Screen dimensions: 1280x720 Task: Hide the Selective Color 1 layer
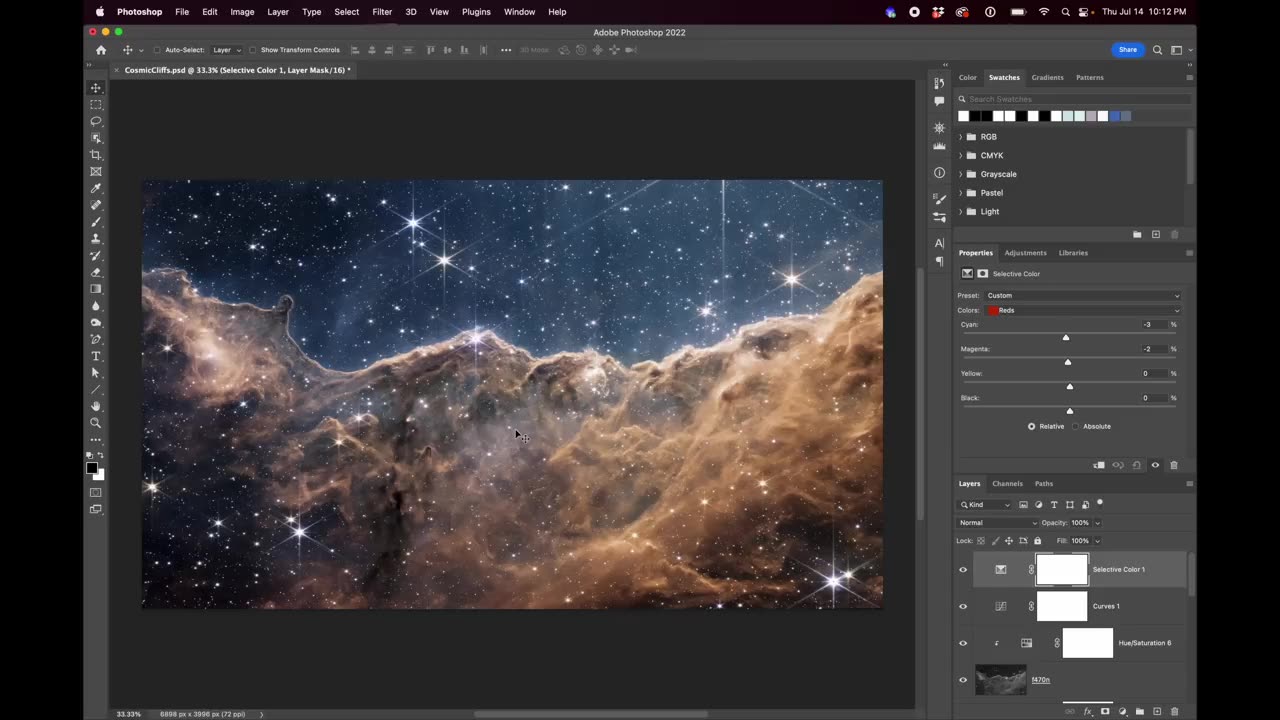click(963, 570)
